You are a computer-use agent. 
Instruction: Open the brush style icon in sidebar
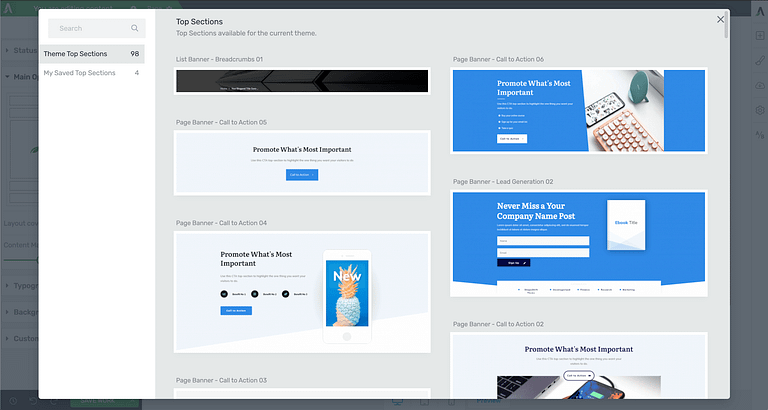[x=759, y=61]
